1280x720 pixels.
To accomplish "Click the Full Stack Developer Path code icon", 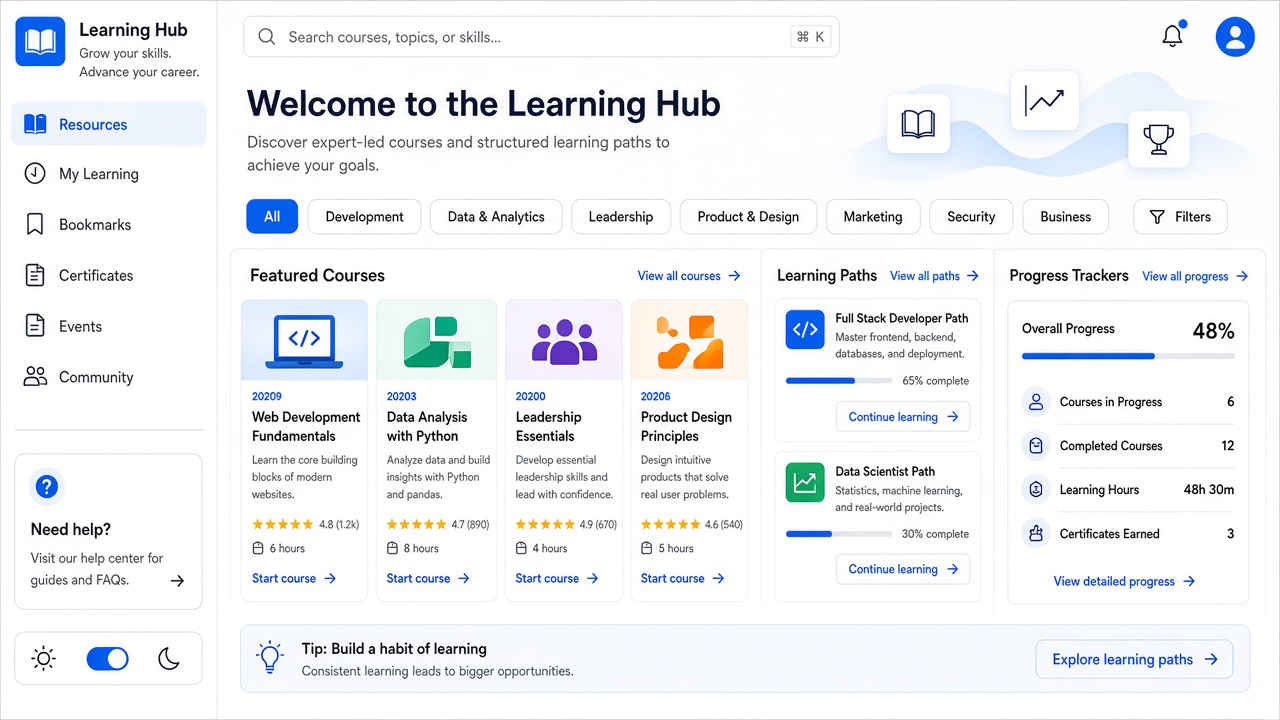I will [805, 329].
